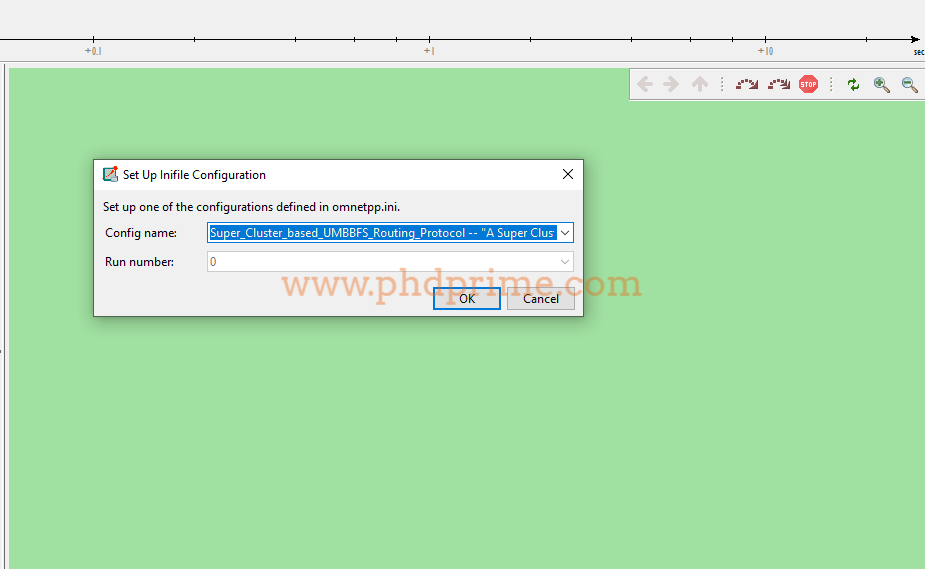This screenshot has width=925, height=569.
Task: Click the 'Set up one of the configurations' text
Action: coord(251,207)
